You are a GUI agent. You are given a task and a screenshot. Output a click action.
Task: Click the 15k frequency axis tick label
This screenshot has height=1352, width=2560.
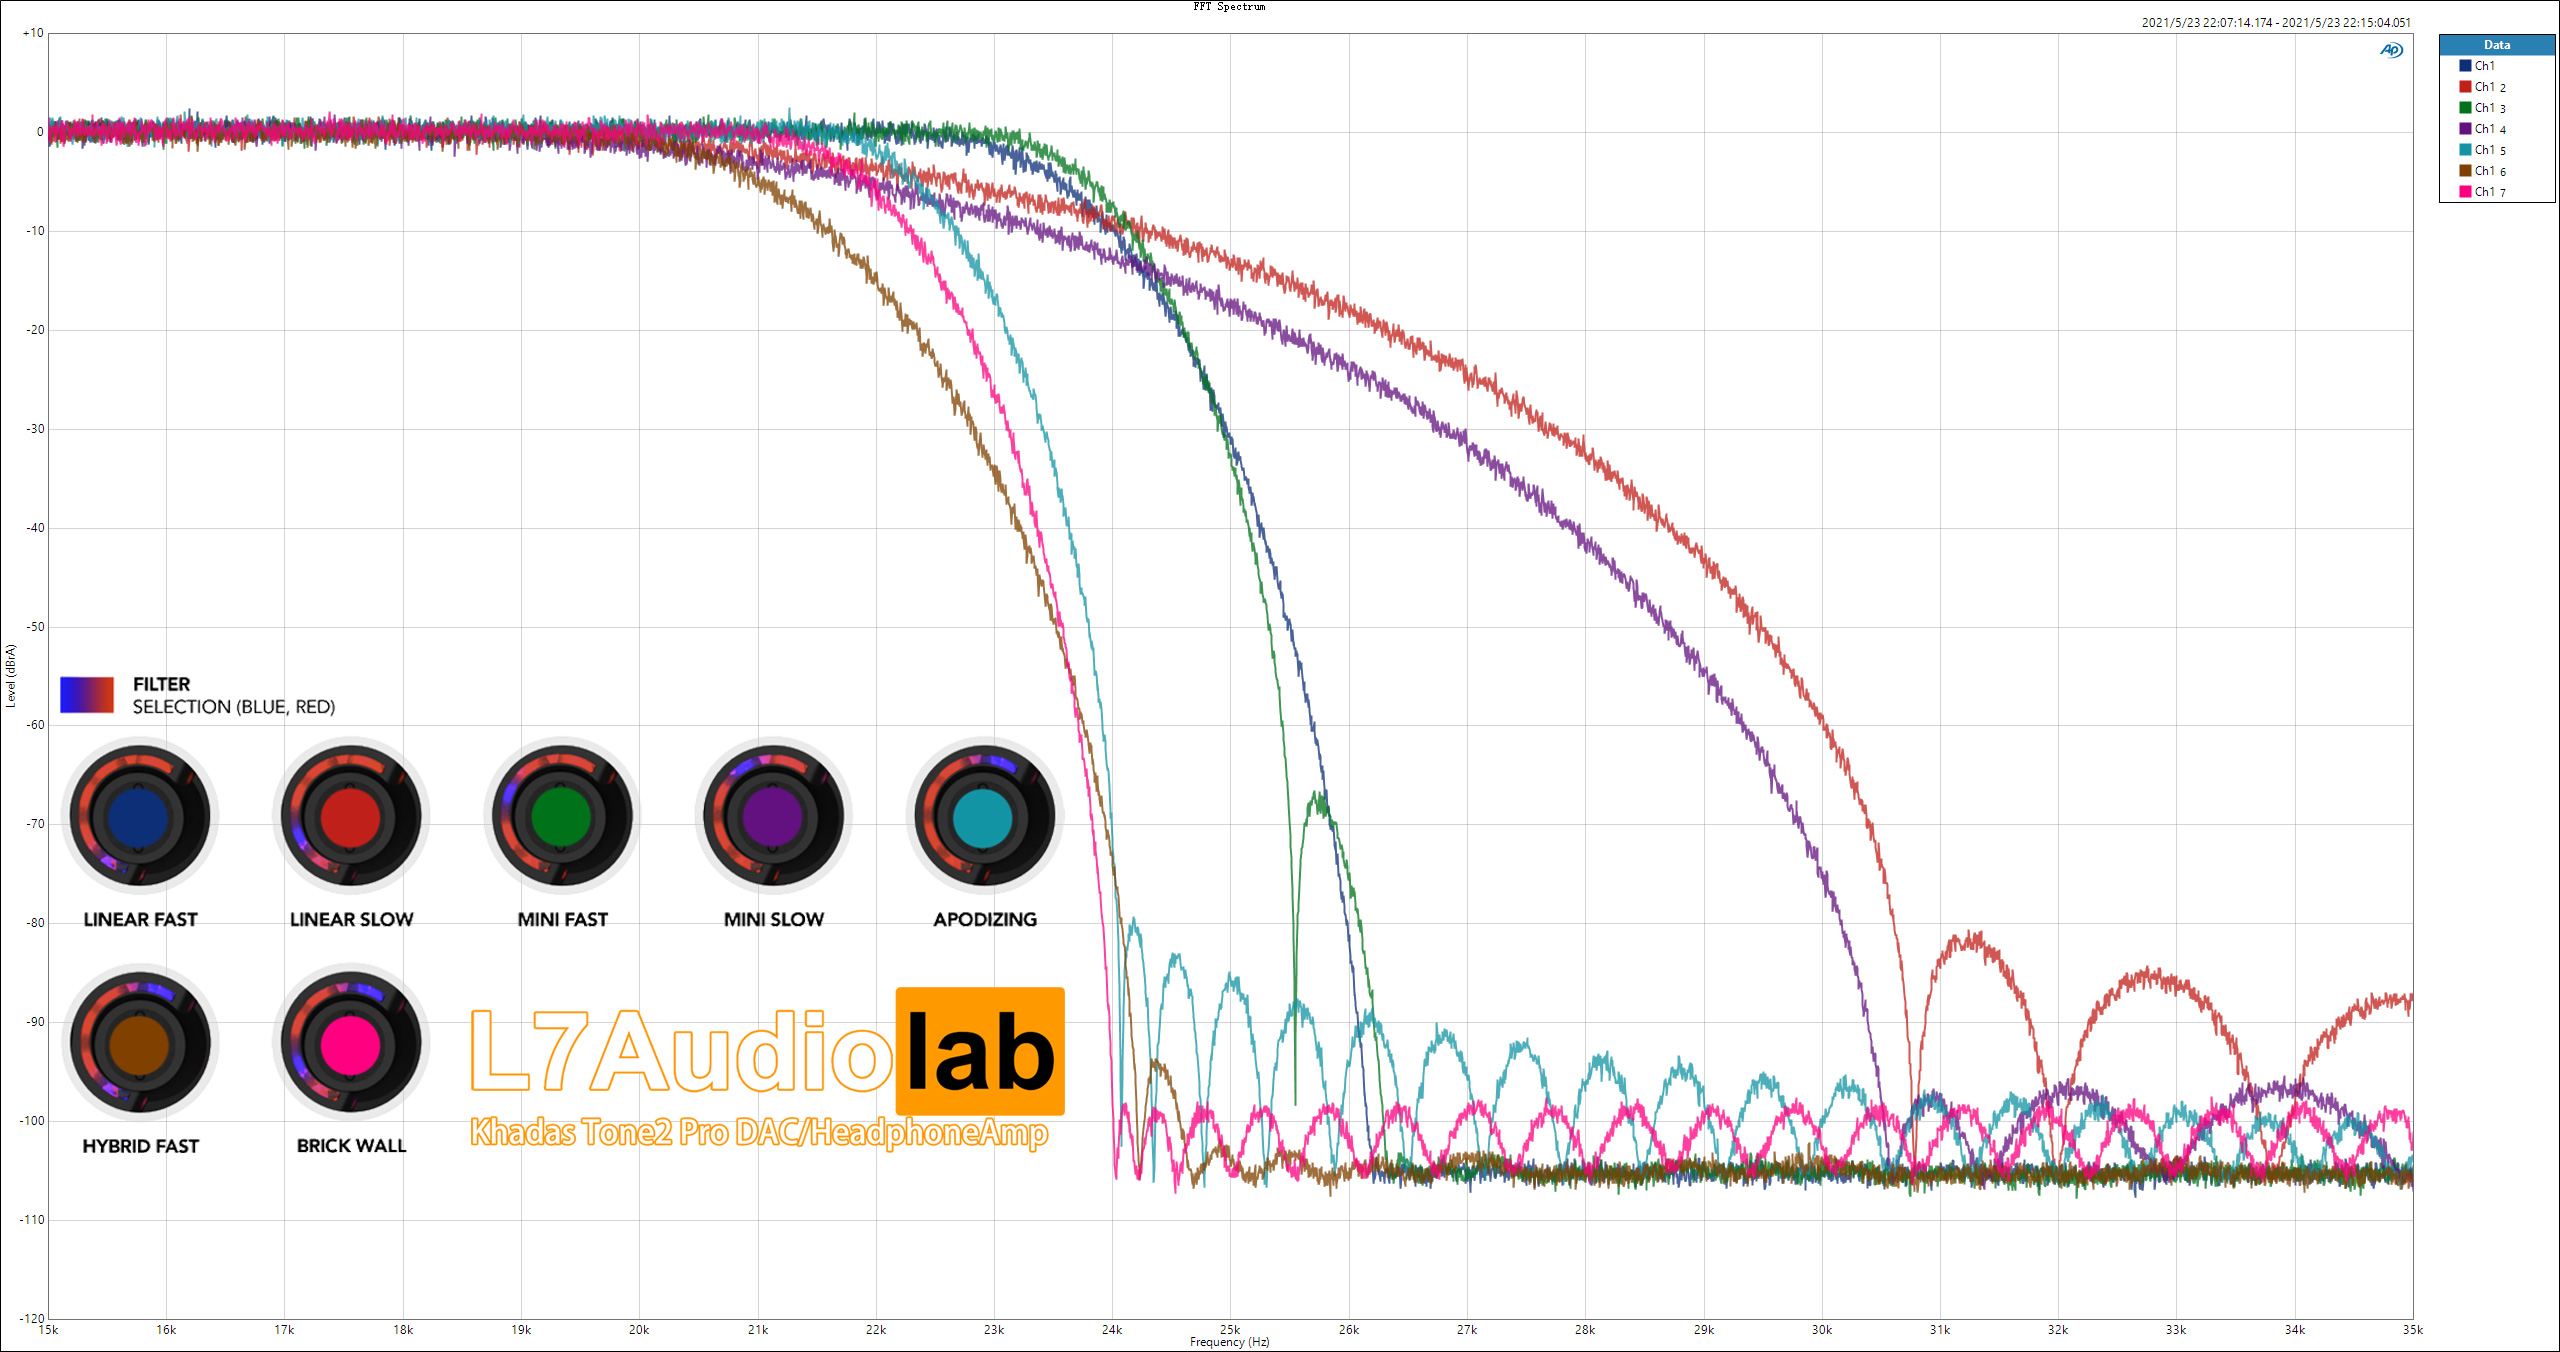tap(48, 1330)
